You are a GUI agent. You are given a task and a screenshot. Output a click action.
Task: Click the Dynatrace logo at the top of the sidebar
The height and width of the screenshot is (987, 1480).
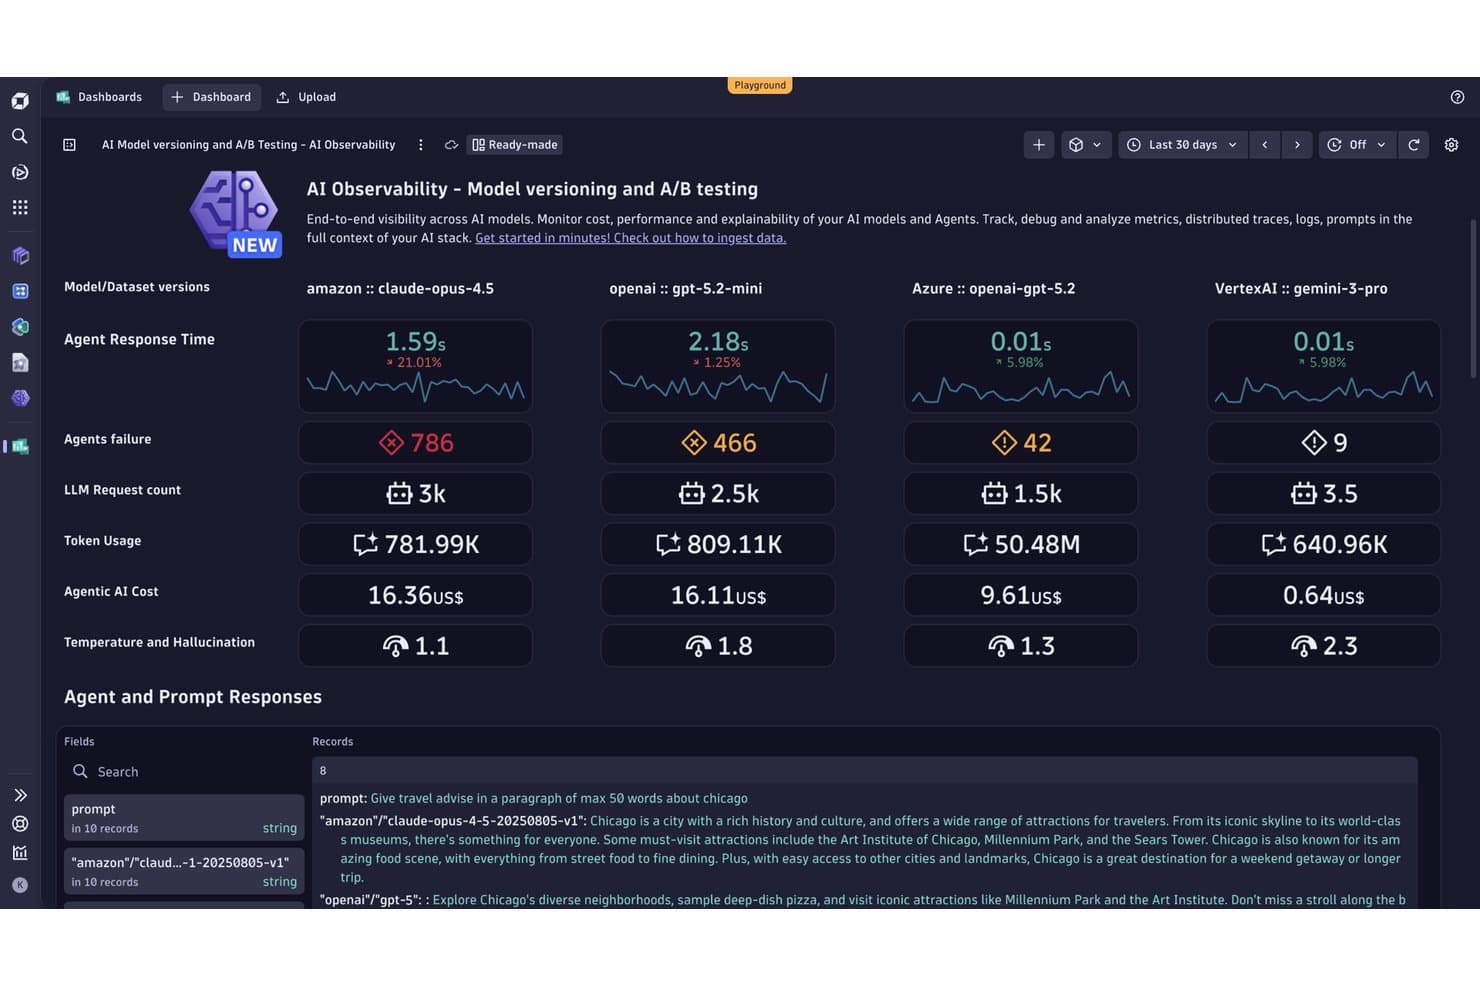click(x=20, y=101)
